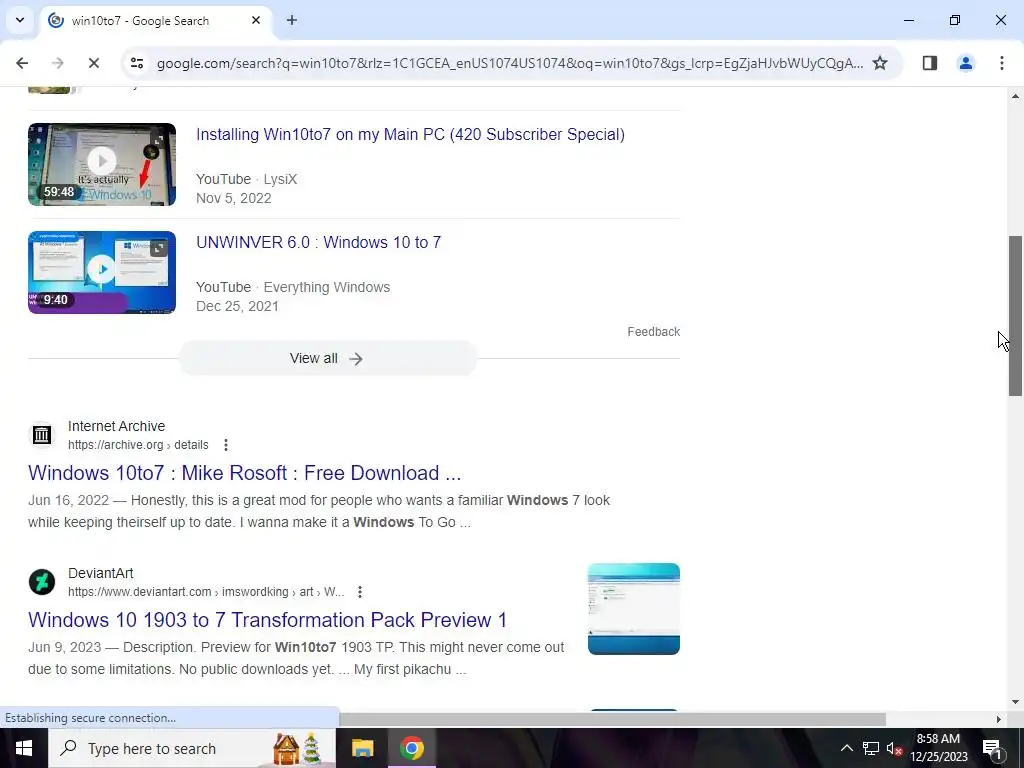Image resolution: width=1024 pixels, height=768 pixels.
Task: Show hidden system tray icons
Action: [x=846, y=748]
